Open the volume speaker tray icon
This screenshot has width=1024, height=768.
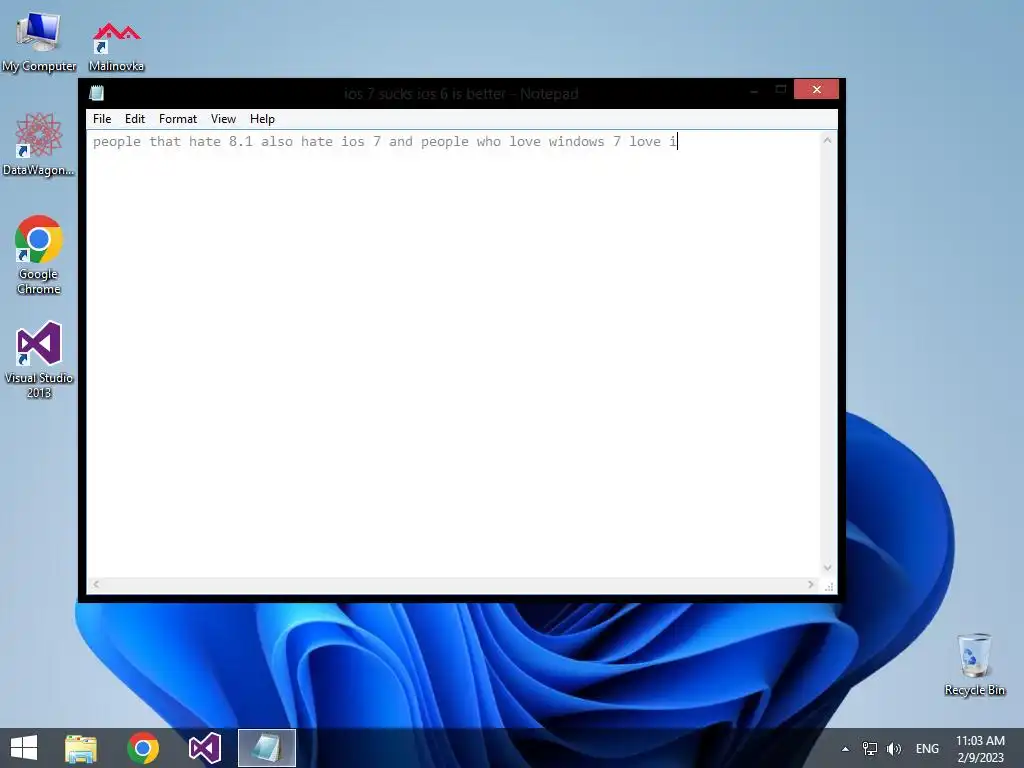pos(893,748)
